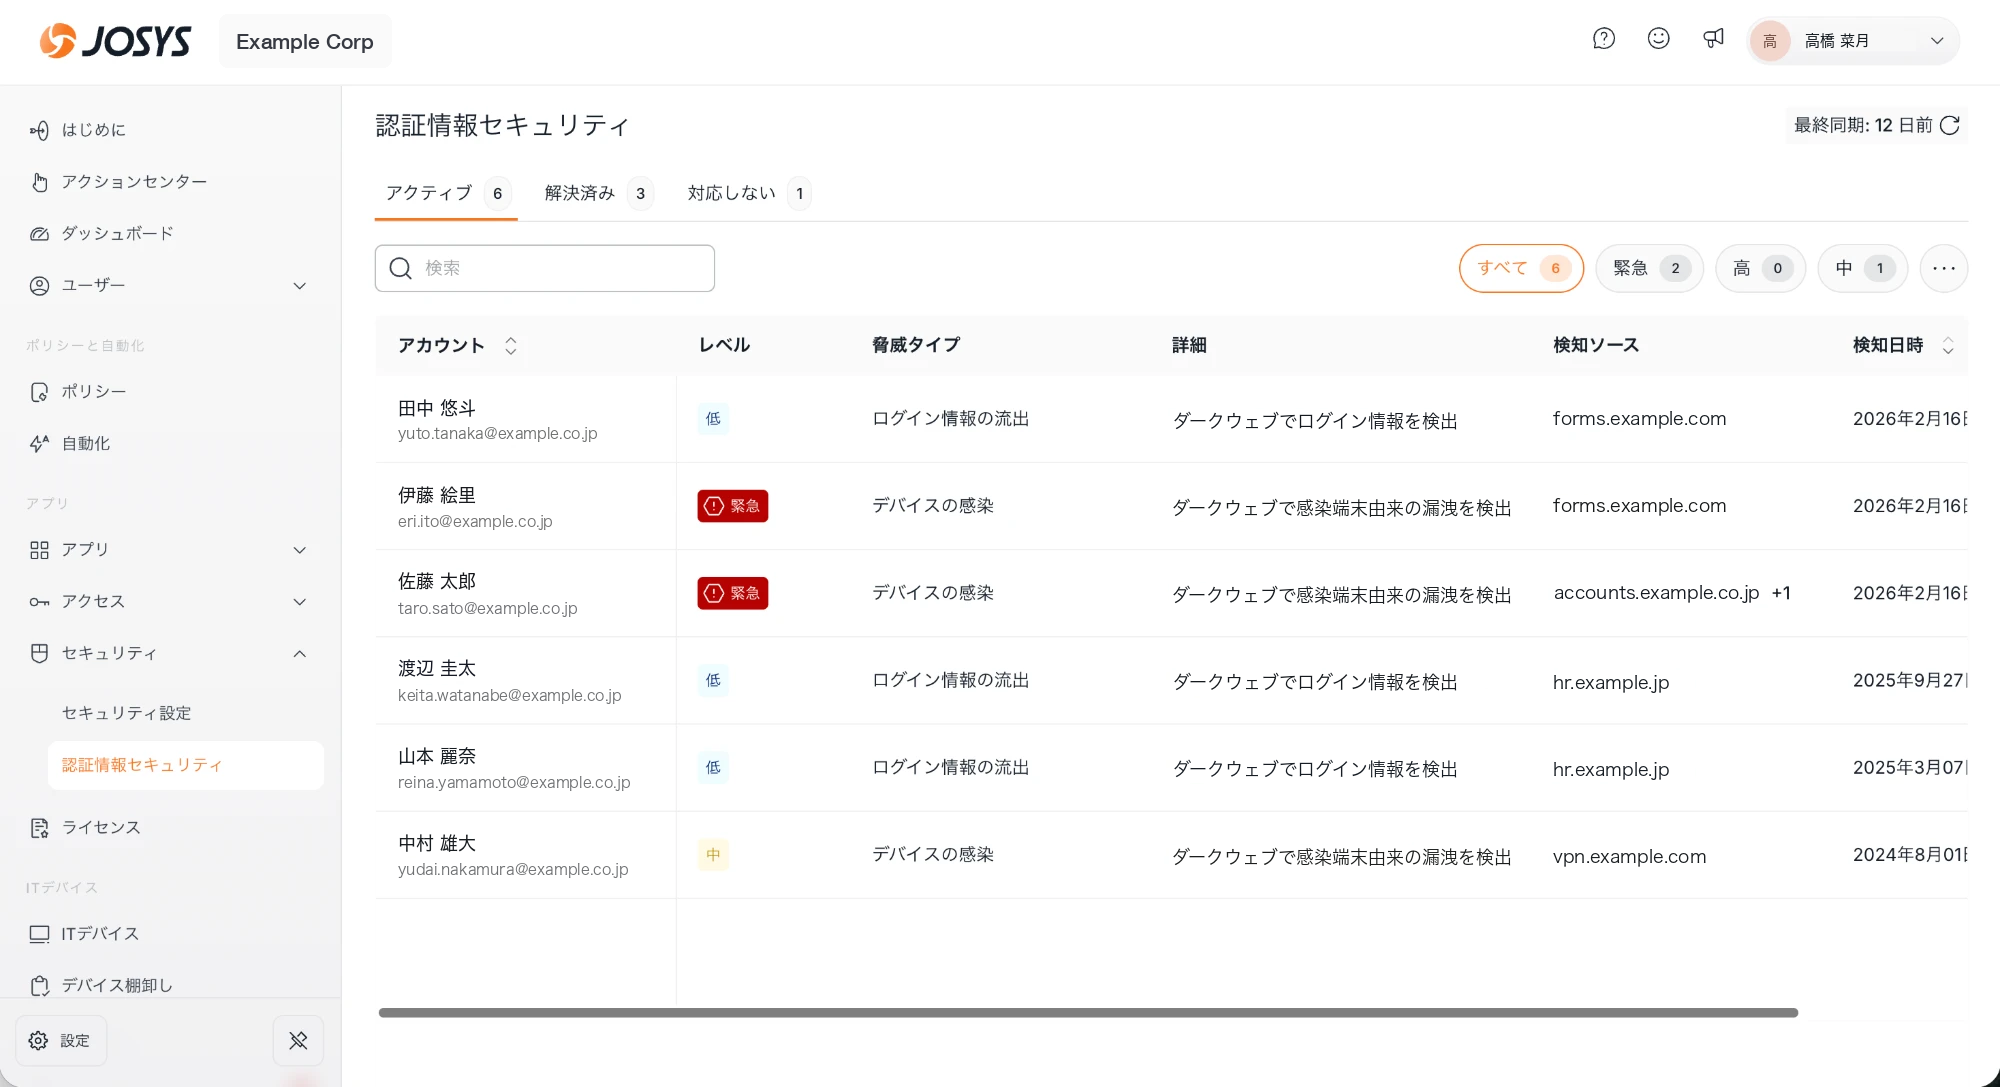Filter by すべて level

[x=1521, y=269]
